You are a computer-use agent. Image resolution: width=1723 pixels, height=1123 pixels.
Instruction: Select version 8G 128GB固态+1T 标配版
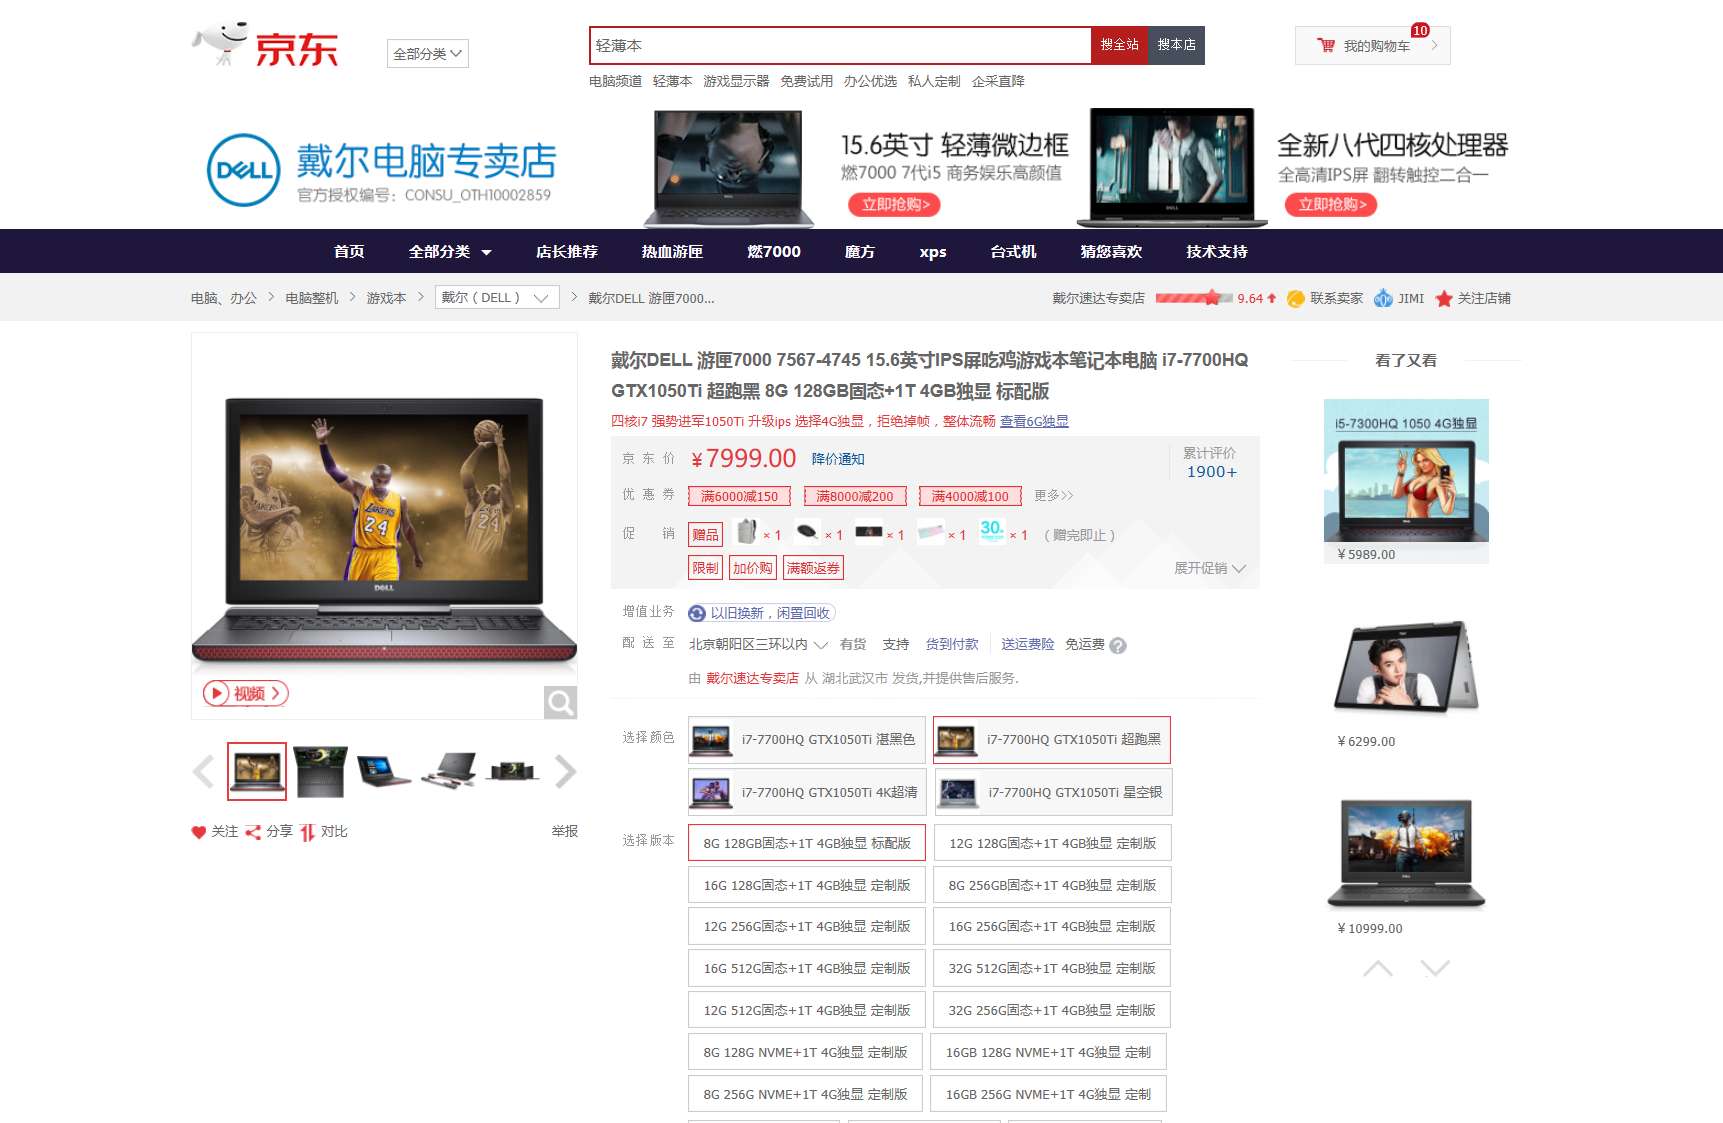[807, 843]
